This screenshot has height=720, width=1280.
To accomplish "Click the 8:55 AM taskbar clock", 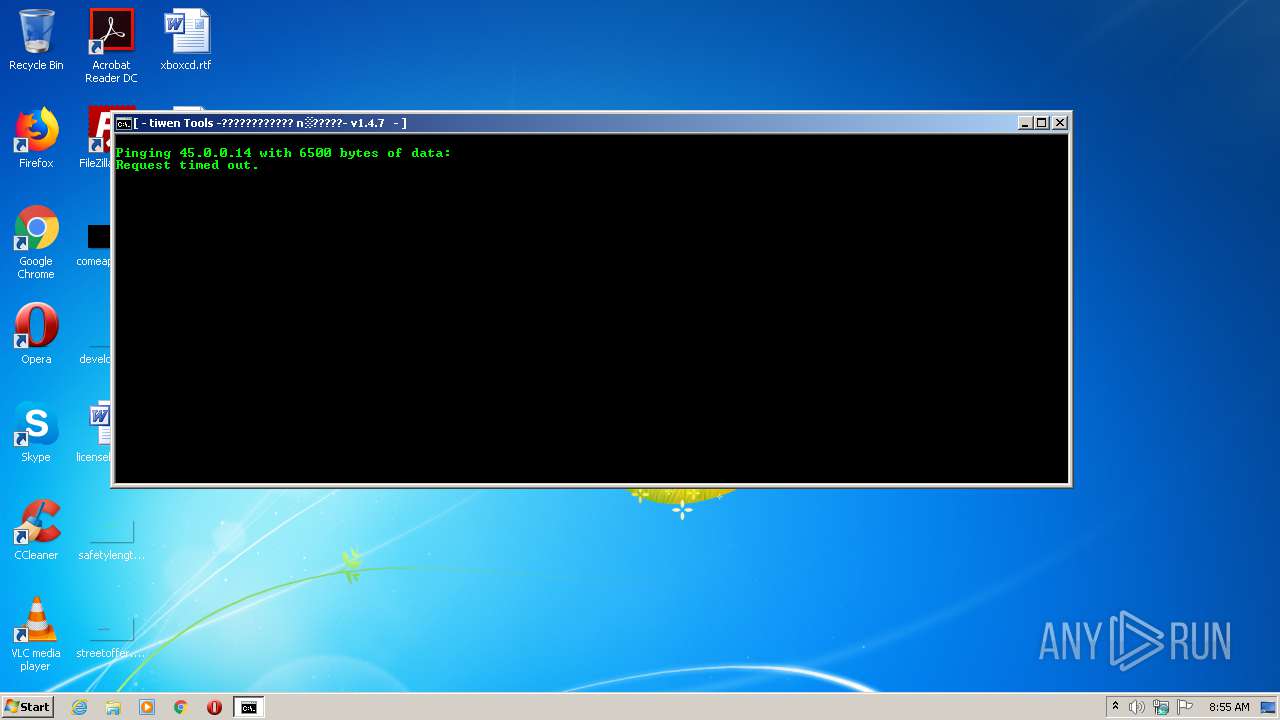I will click(x=1229, y=707).
